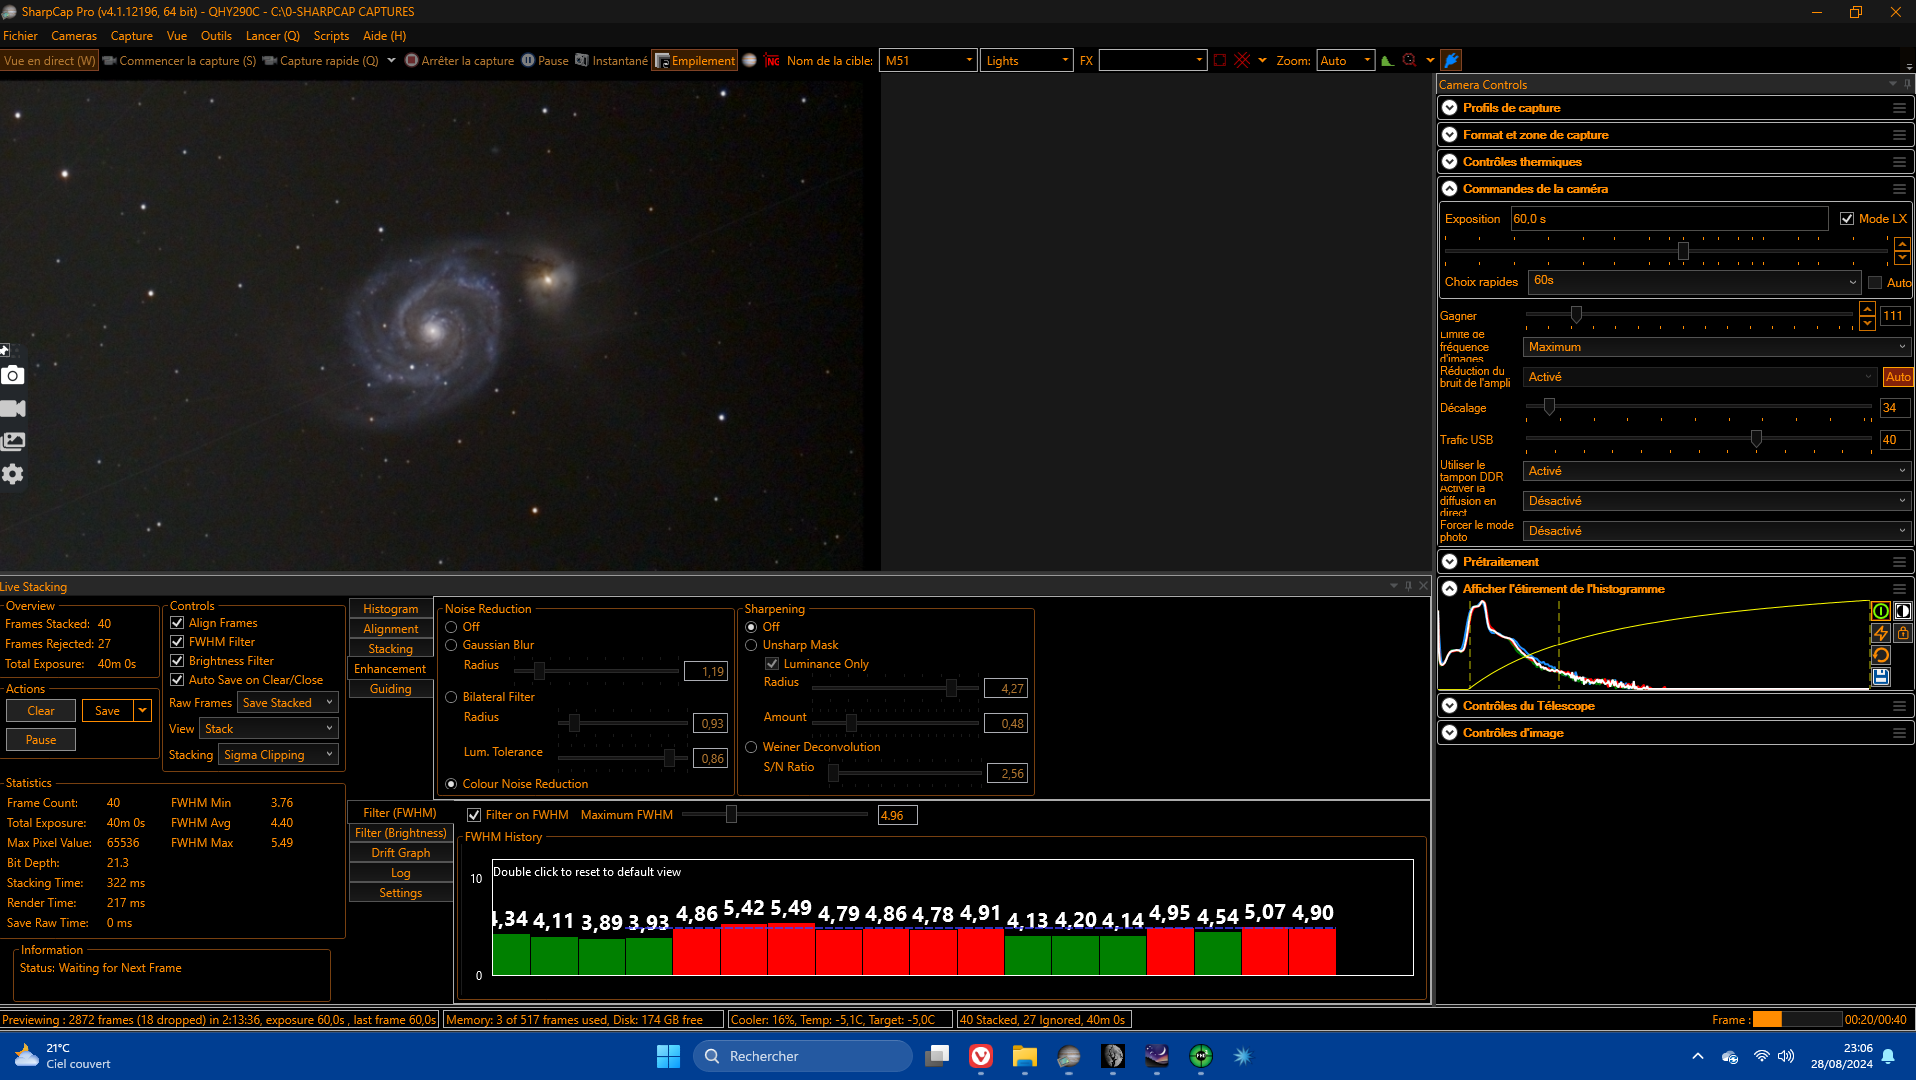Open the Drift Graph tab button
This screenshot has height=1080, width=1916.
tap(400, 853)
